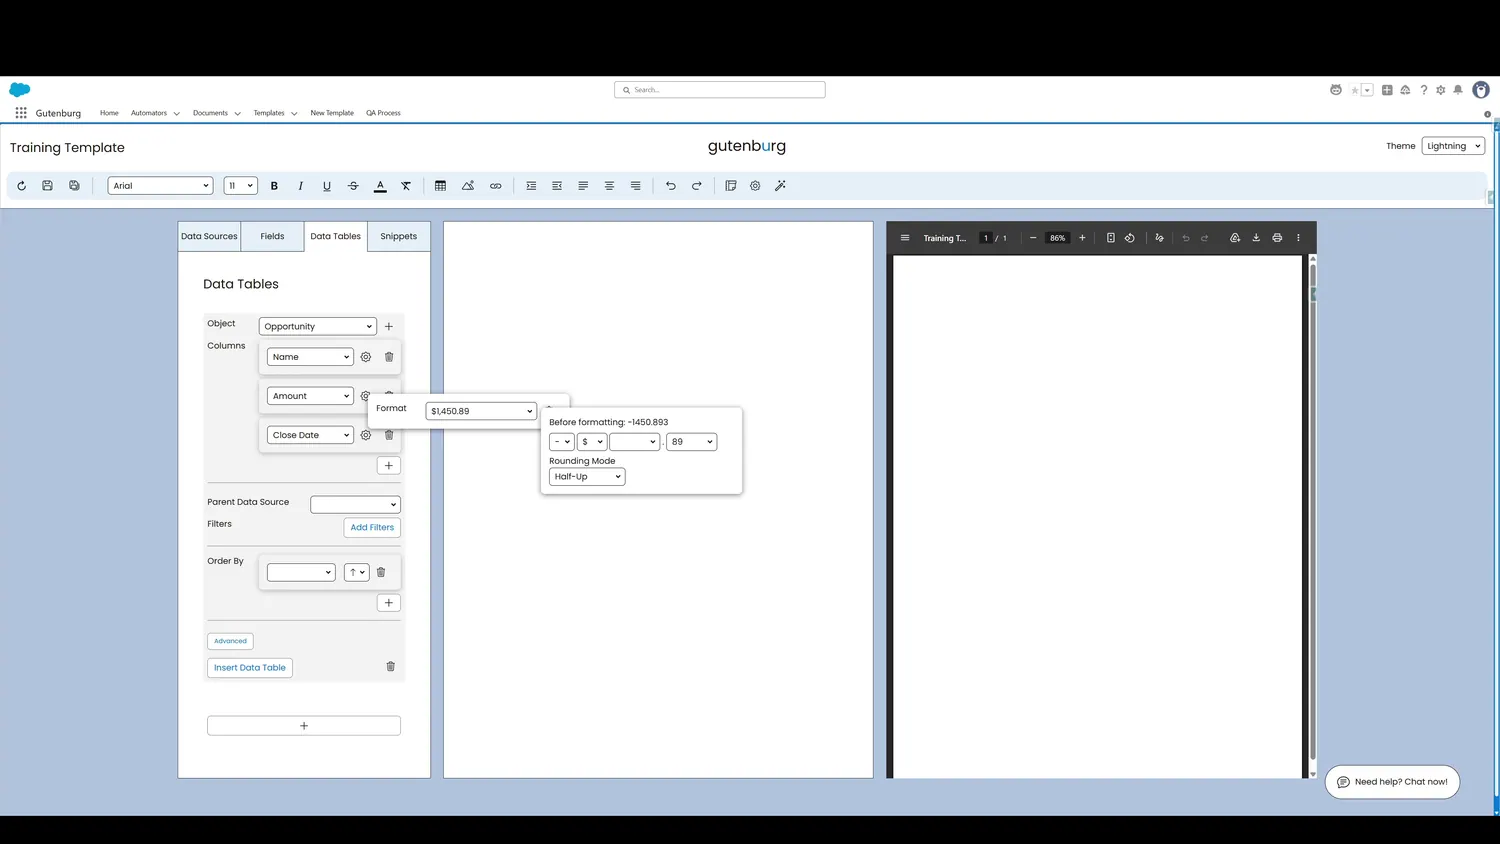The image size is (1500, 844).
Task: Open the sort direction arrow dropdown
Action: click(356, 573)
